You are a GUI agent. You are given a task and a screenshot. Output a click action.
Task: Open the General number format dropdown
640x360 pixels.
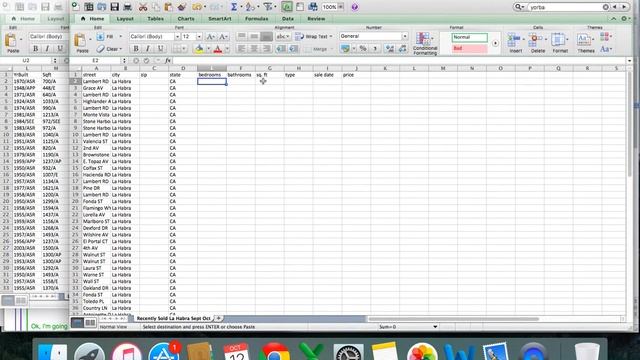click(404, 36)
